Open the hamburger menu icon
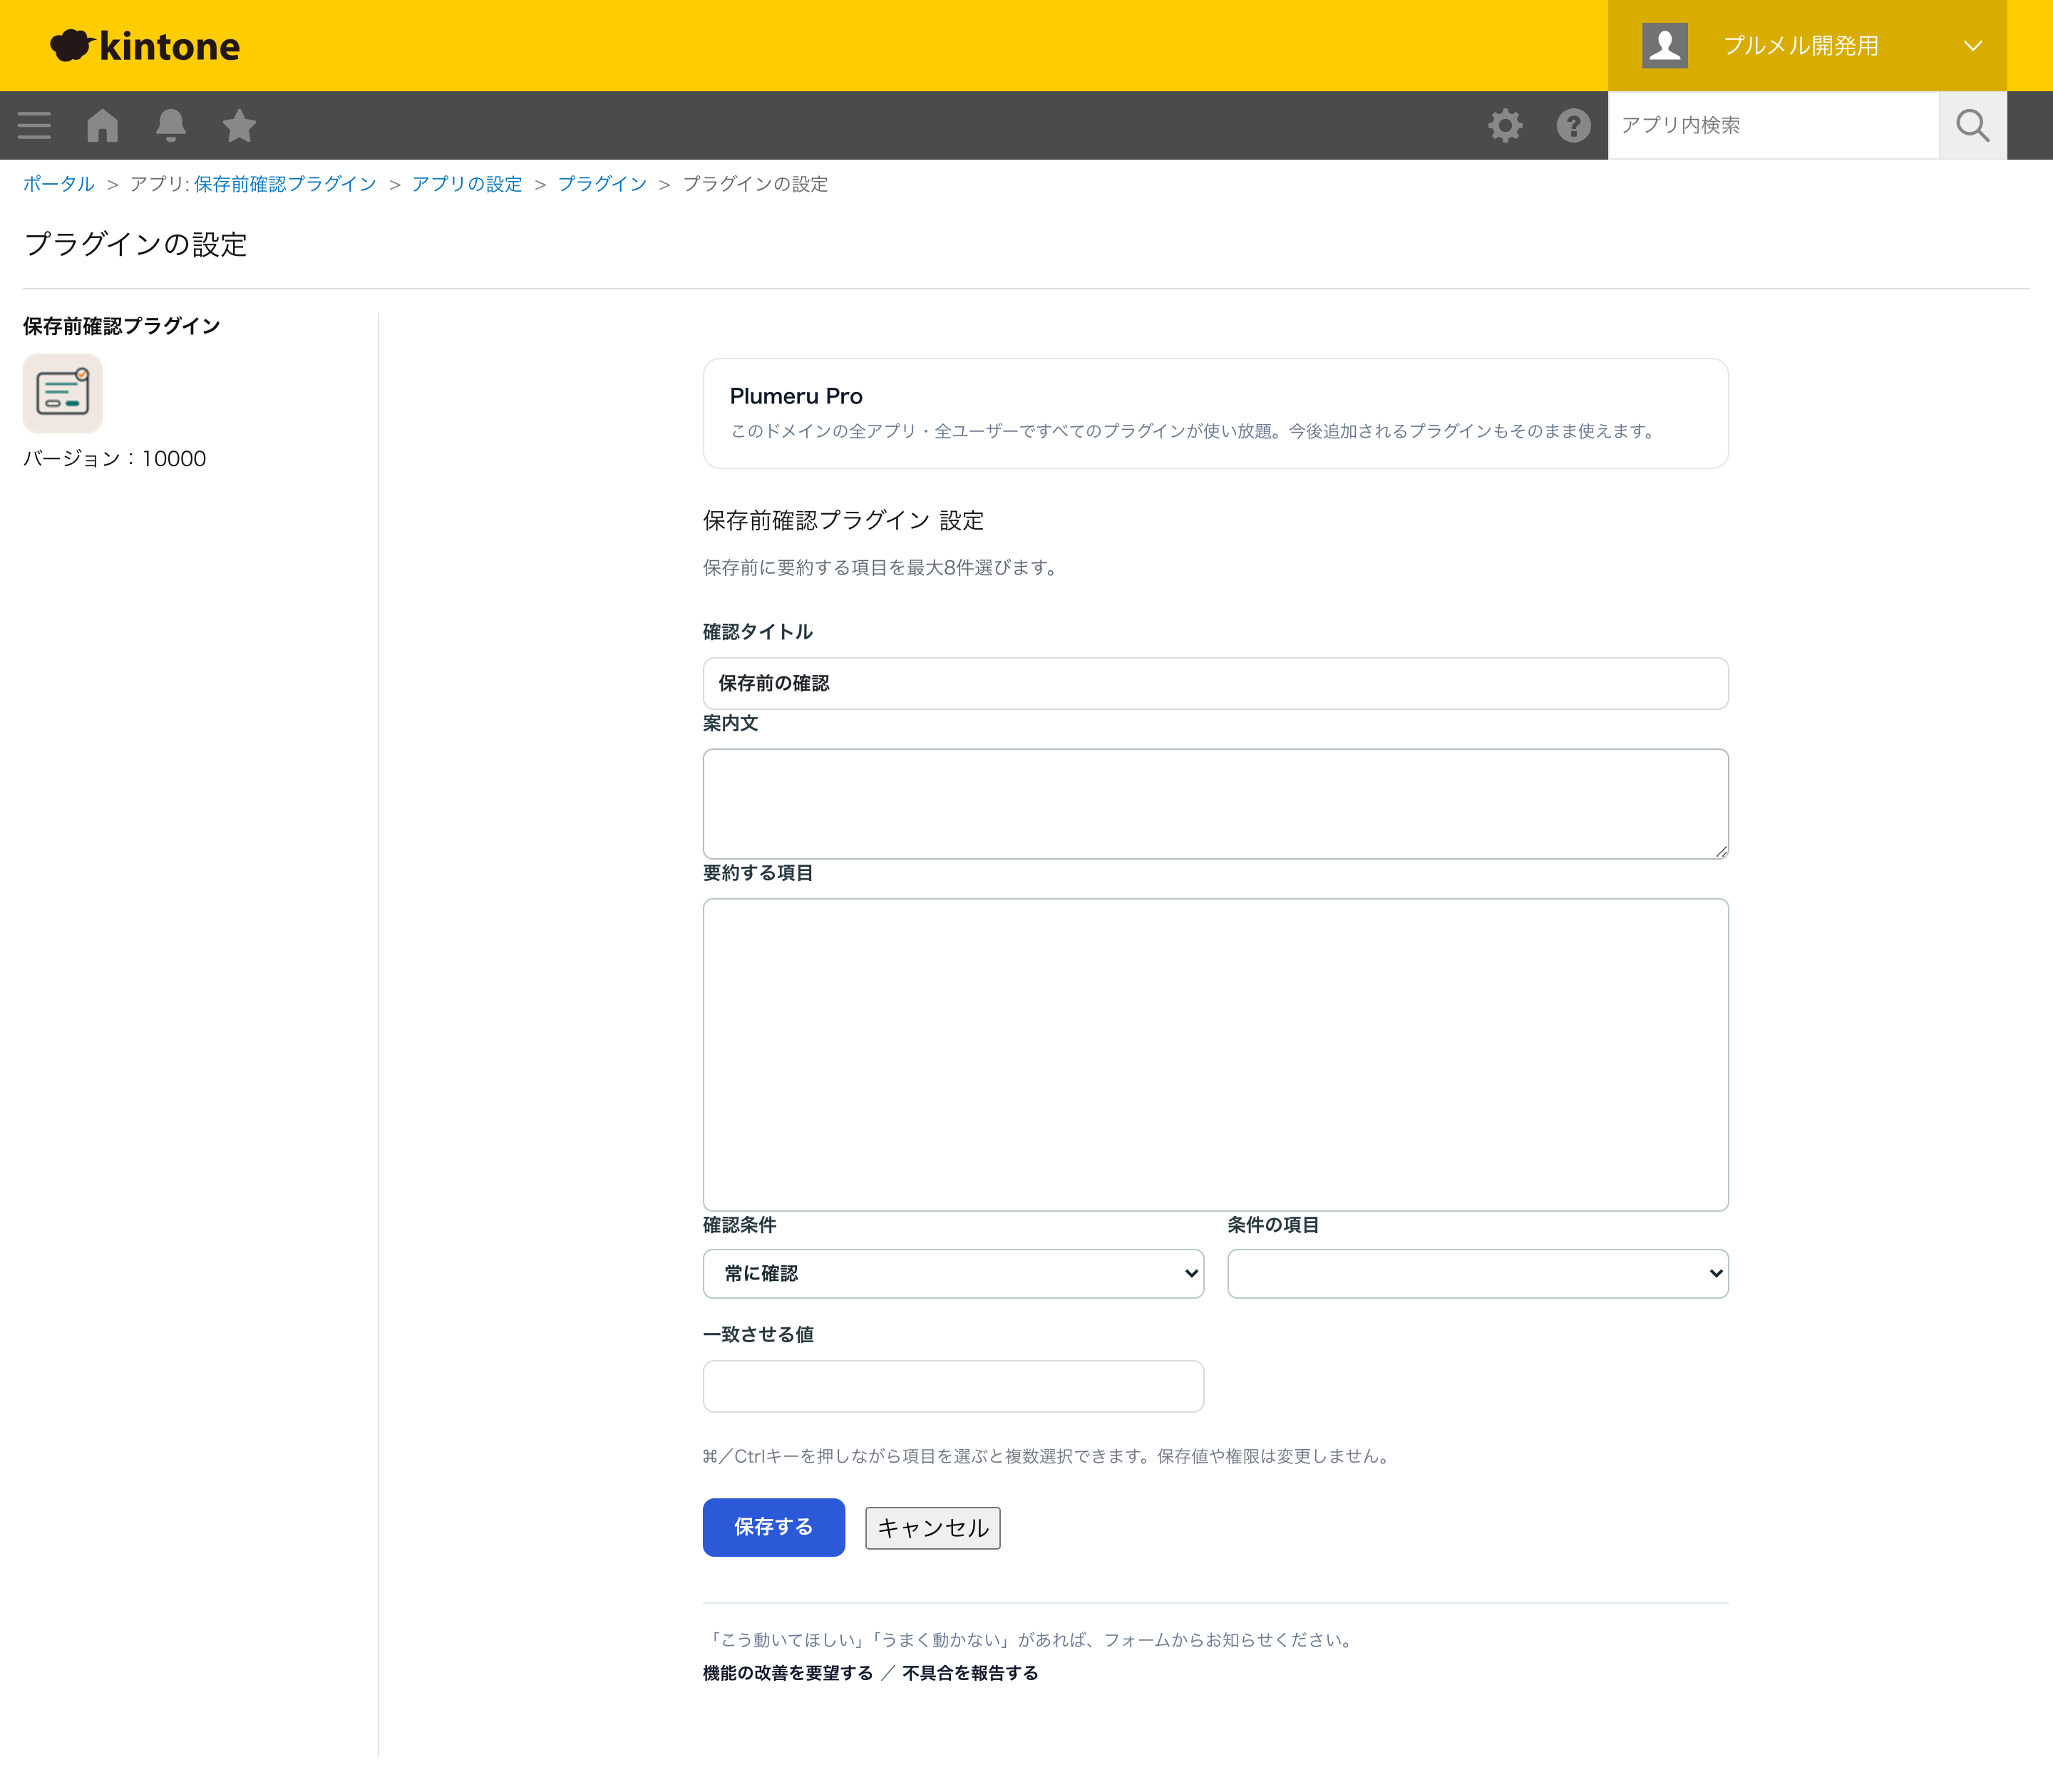The height and width of the screenshot is (1792, 2053). [34, 126]
